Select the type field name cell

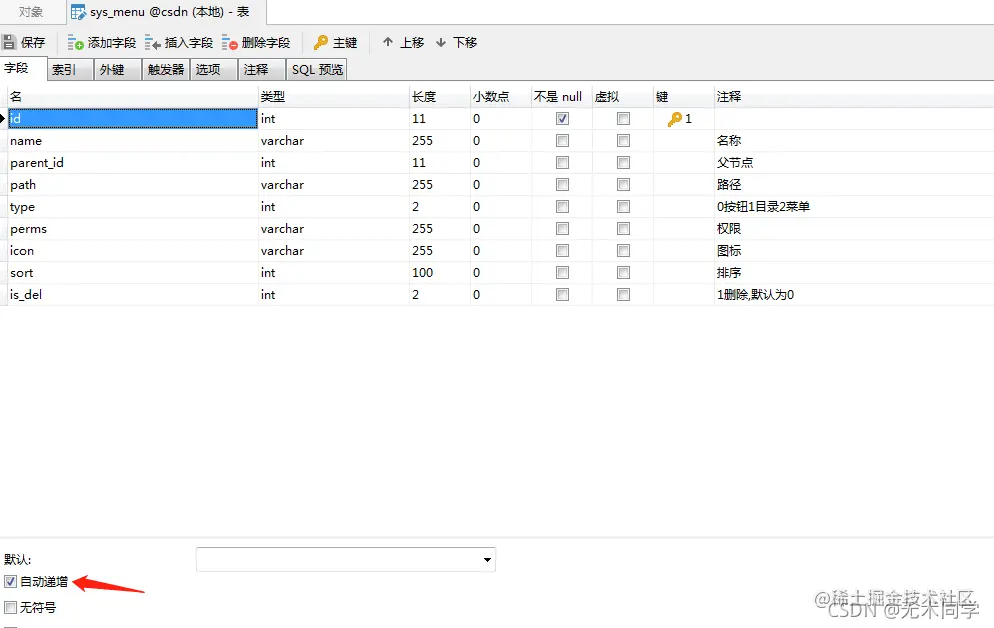click(133, 207)
